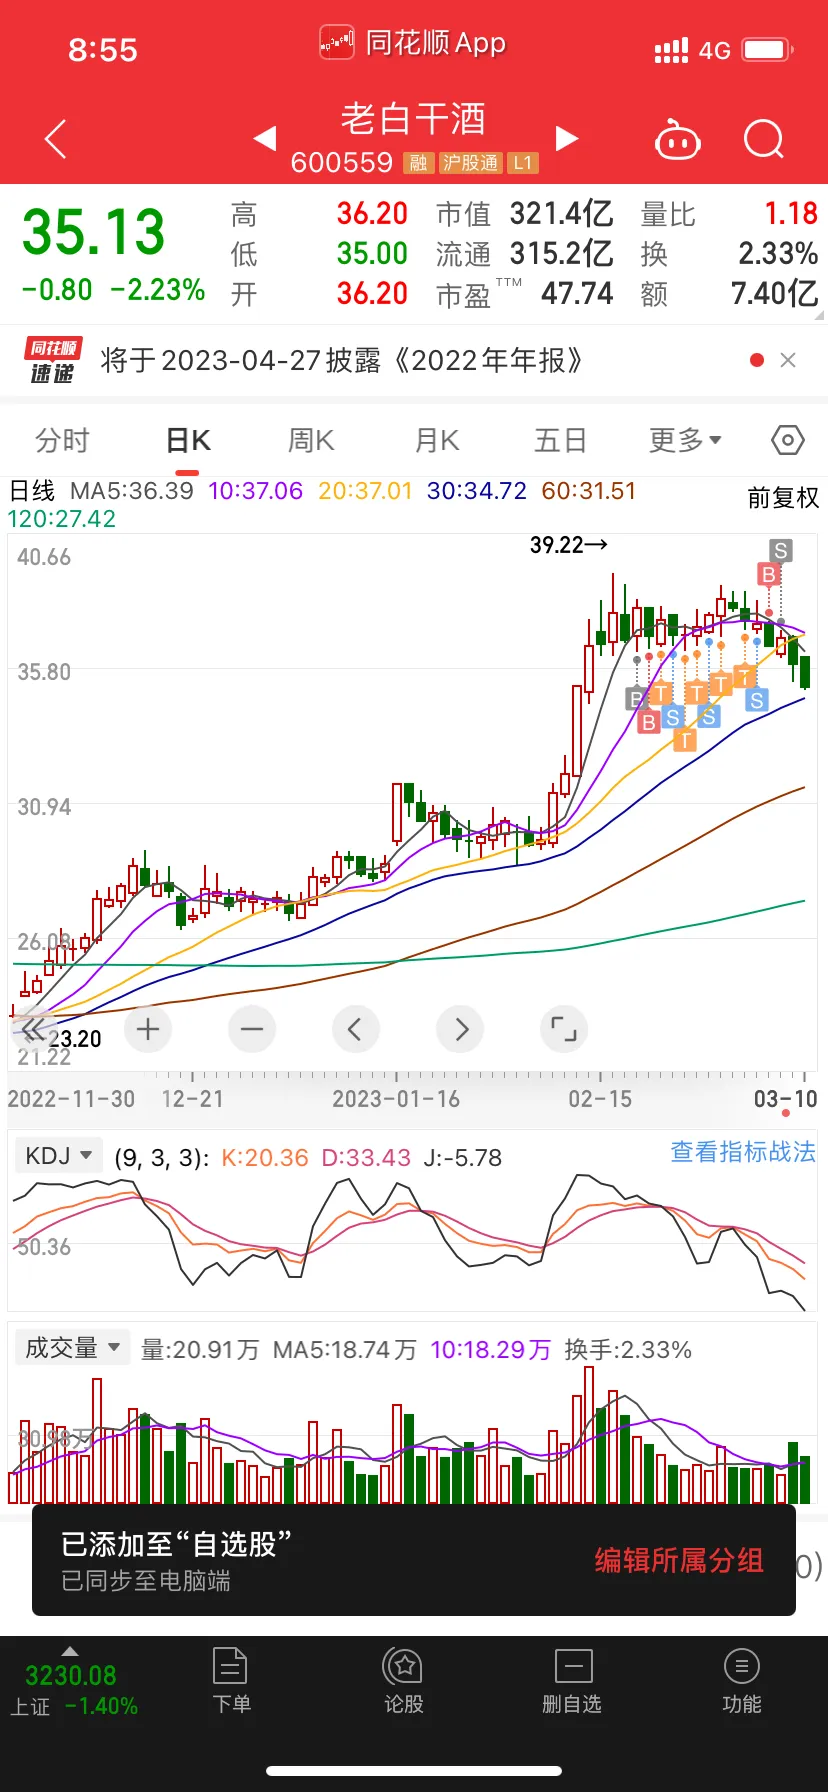The height and width of the screenshot is (1792, 828).
Task: Open the robot assistant icon
Action: (677, 140)
